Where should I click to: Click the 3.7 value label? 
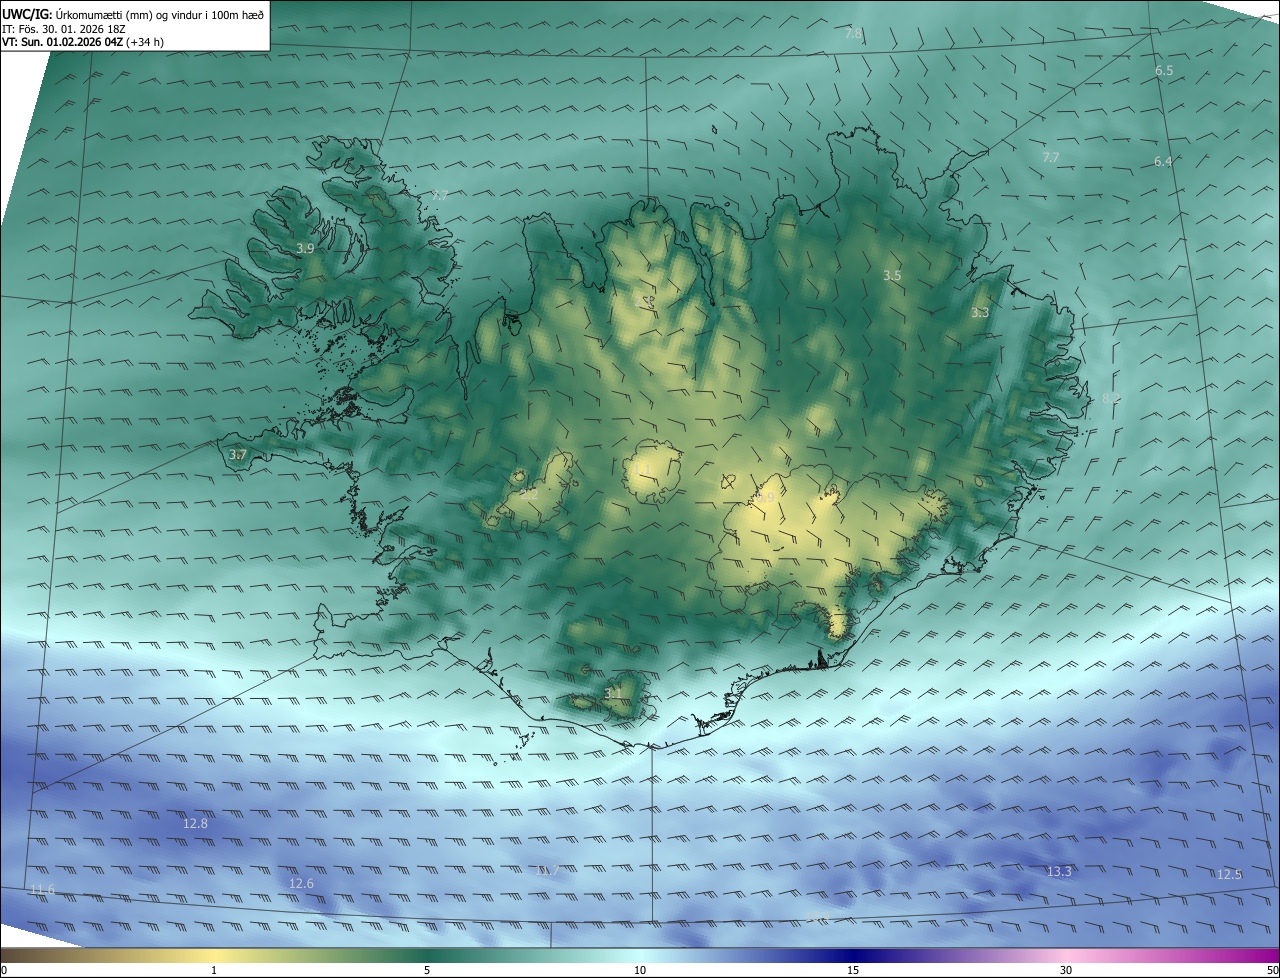(238, 455)
